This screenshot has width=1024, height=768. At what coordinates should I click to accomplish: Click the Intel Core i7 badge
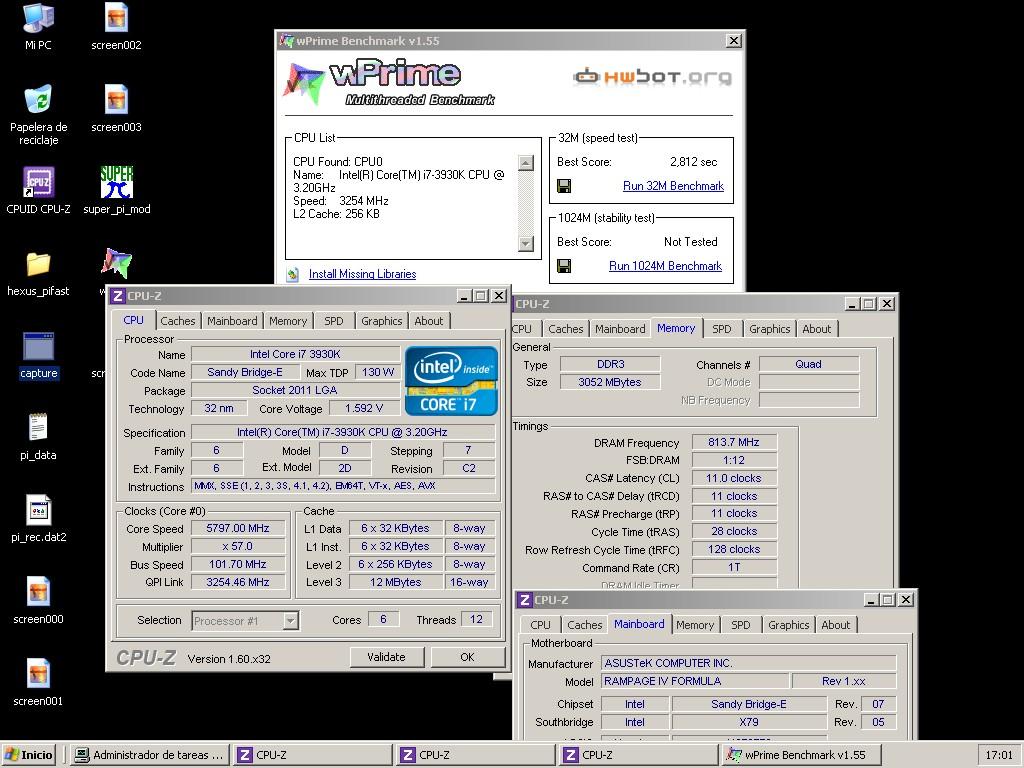coord(451,381)
